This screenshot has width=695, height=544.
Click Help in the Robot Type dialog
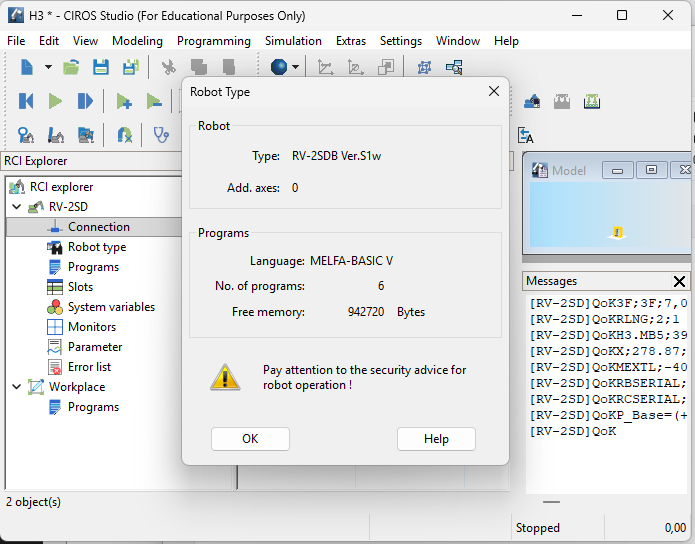coord(436,439)
